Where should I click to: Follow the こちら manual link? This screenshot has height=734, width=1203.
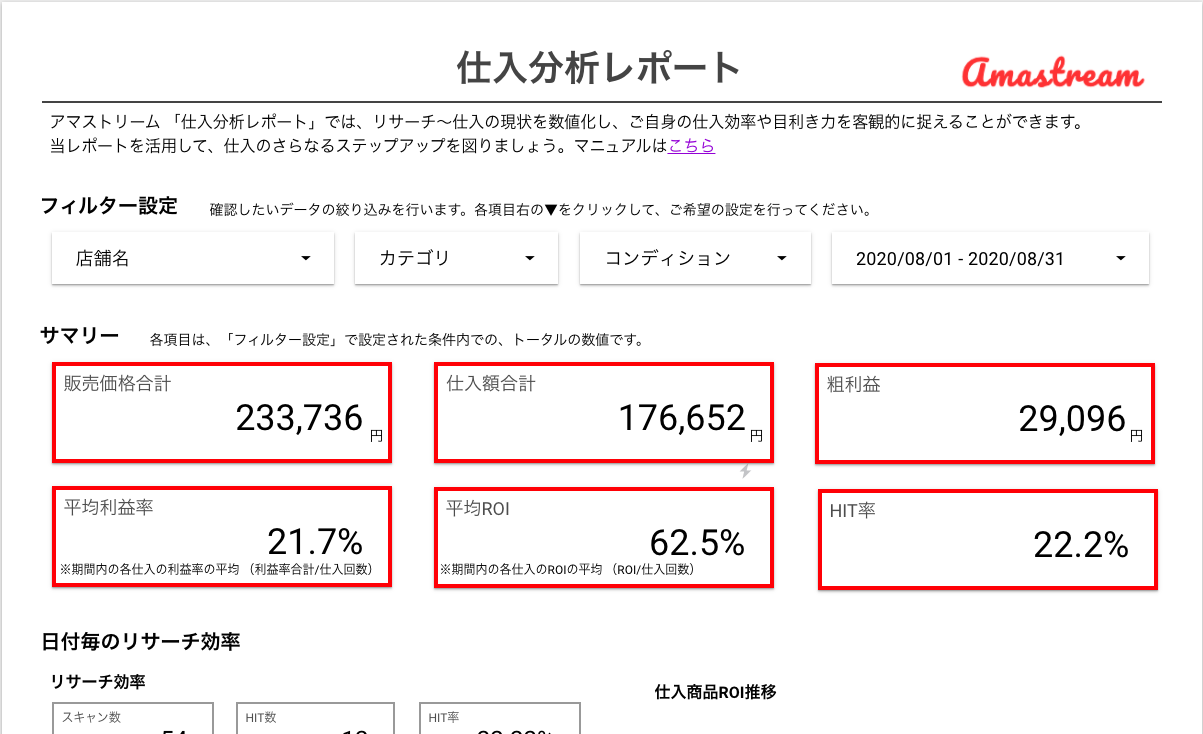click(691, 146)
